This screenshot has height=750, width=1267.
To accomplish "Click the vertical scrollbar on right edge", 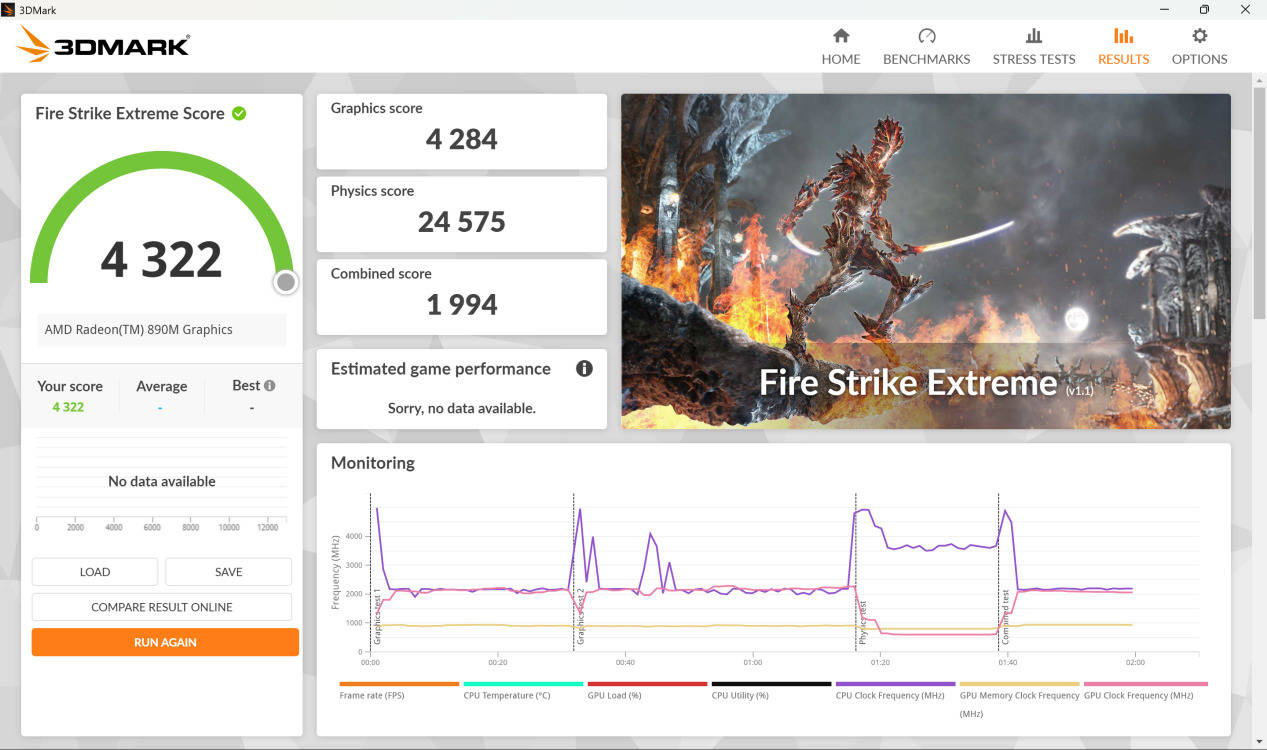I will pyautogui.click(x=1258, y=200).
